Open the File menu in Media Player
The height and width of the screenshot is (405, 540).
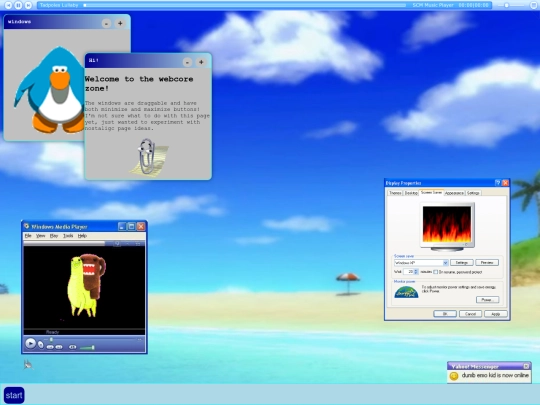click(28, 236)
